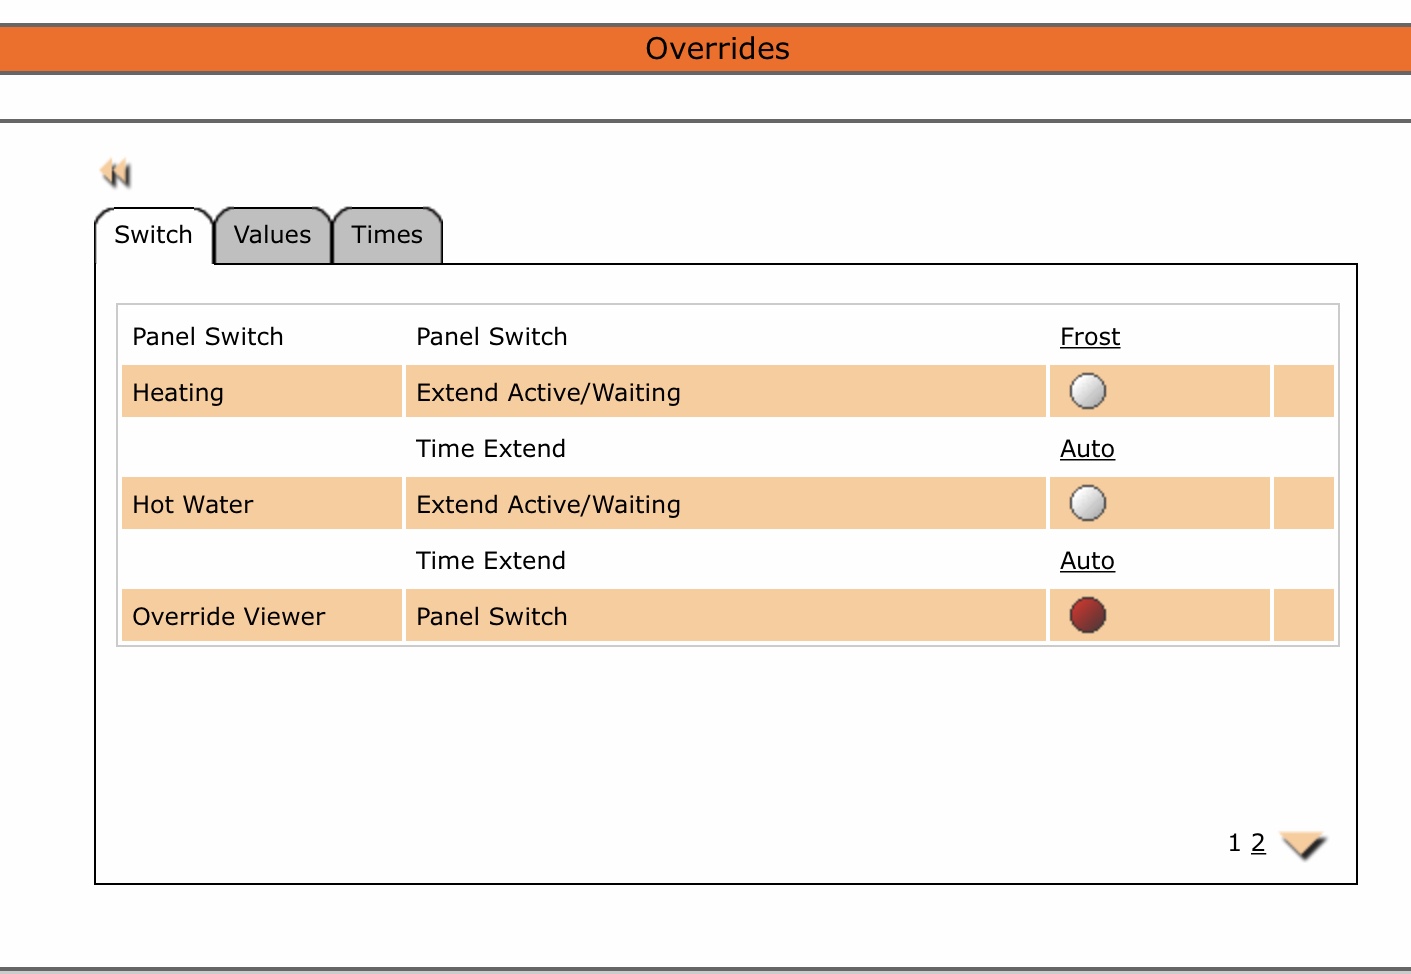Select the Hot Water row label
Viewport: 1411px width, 974px height.
tap(193, 505)
